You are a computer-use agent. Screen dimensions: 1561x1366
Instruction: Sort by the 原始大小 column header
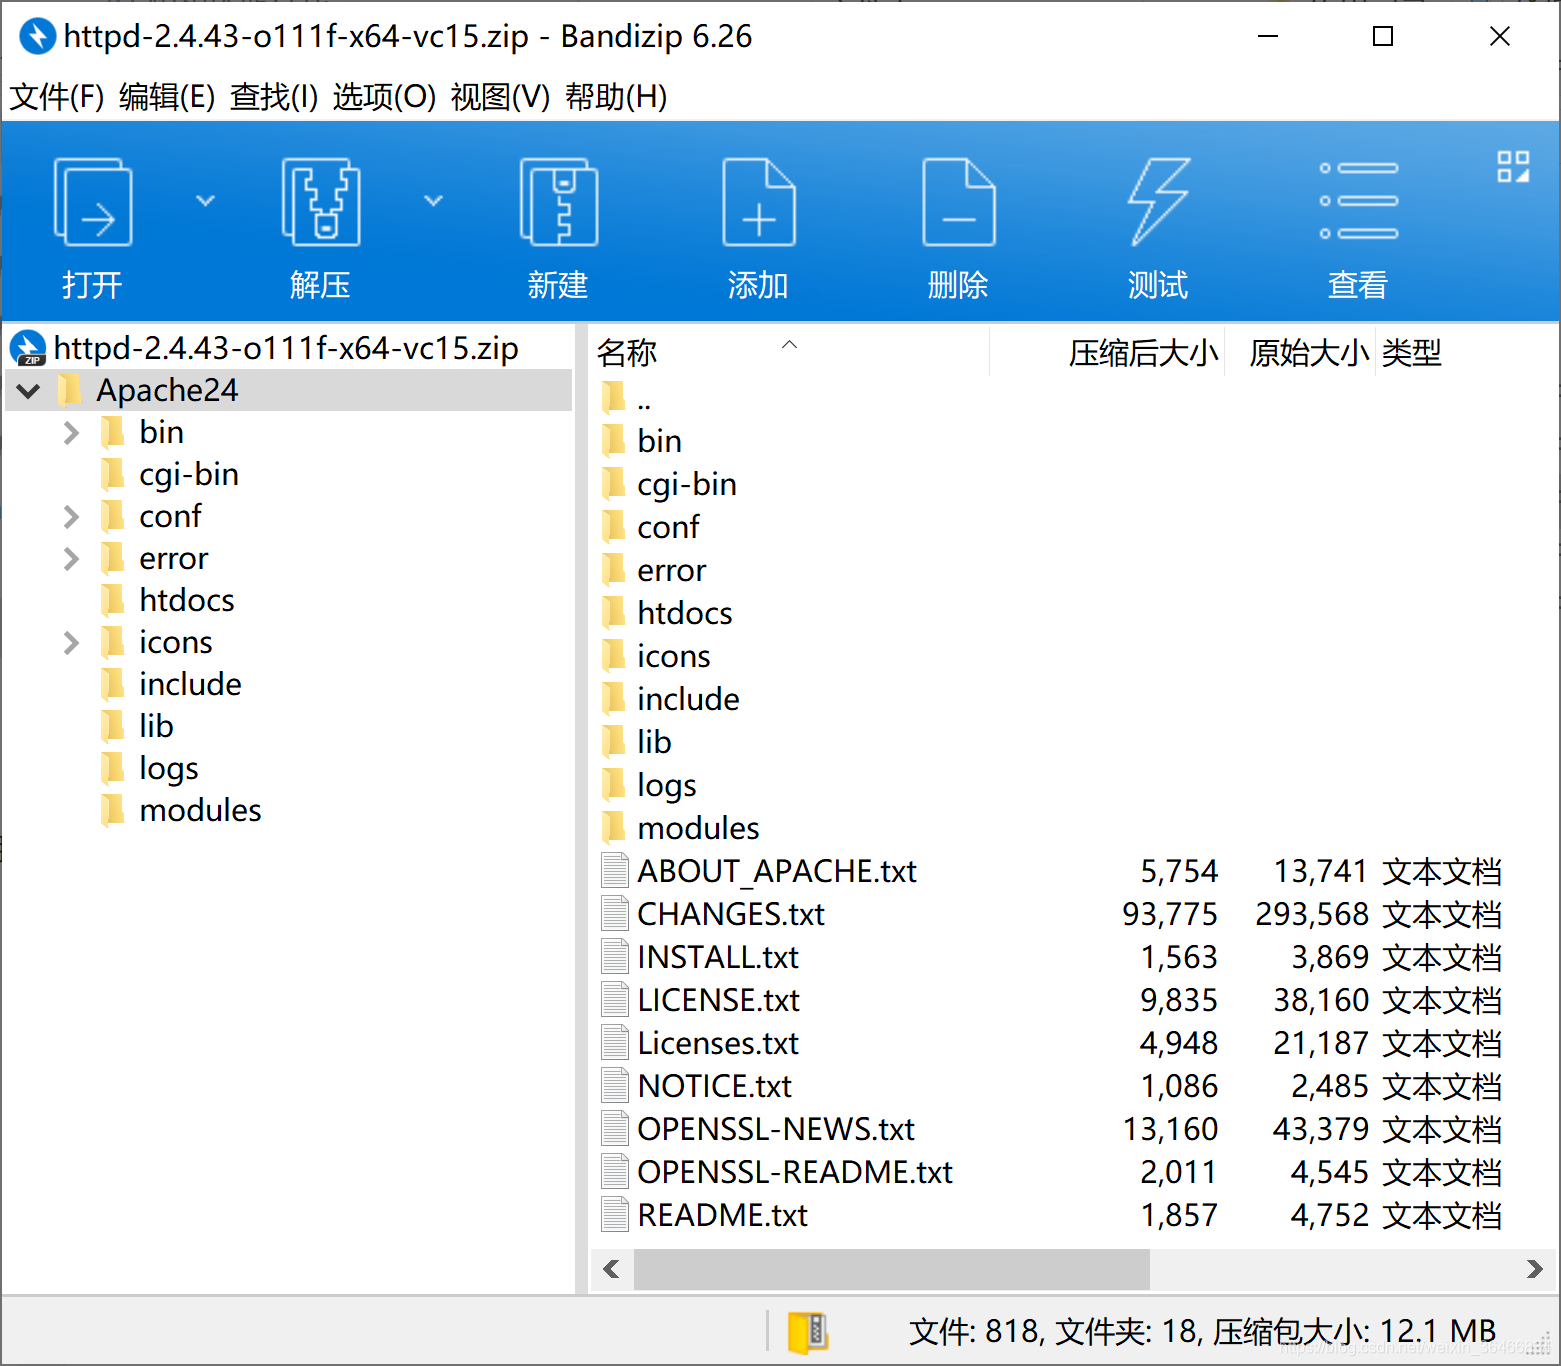coord(1300,352)
